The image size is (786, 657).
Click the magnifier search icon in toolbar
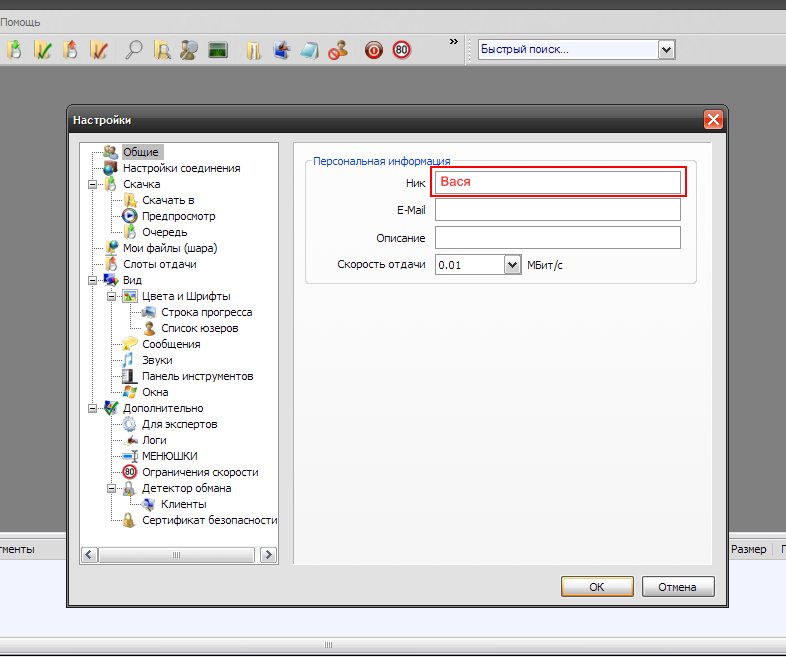coord(133,50)
